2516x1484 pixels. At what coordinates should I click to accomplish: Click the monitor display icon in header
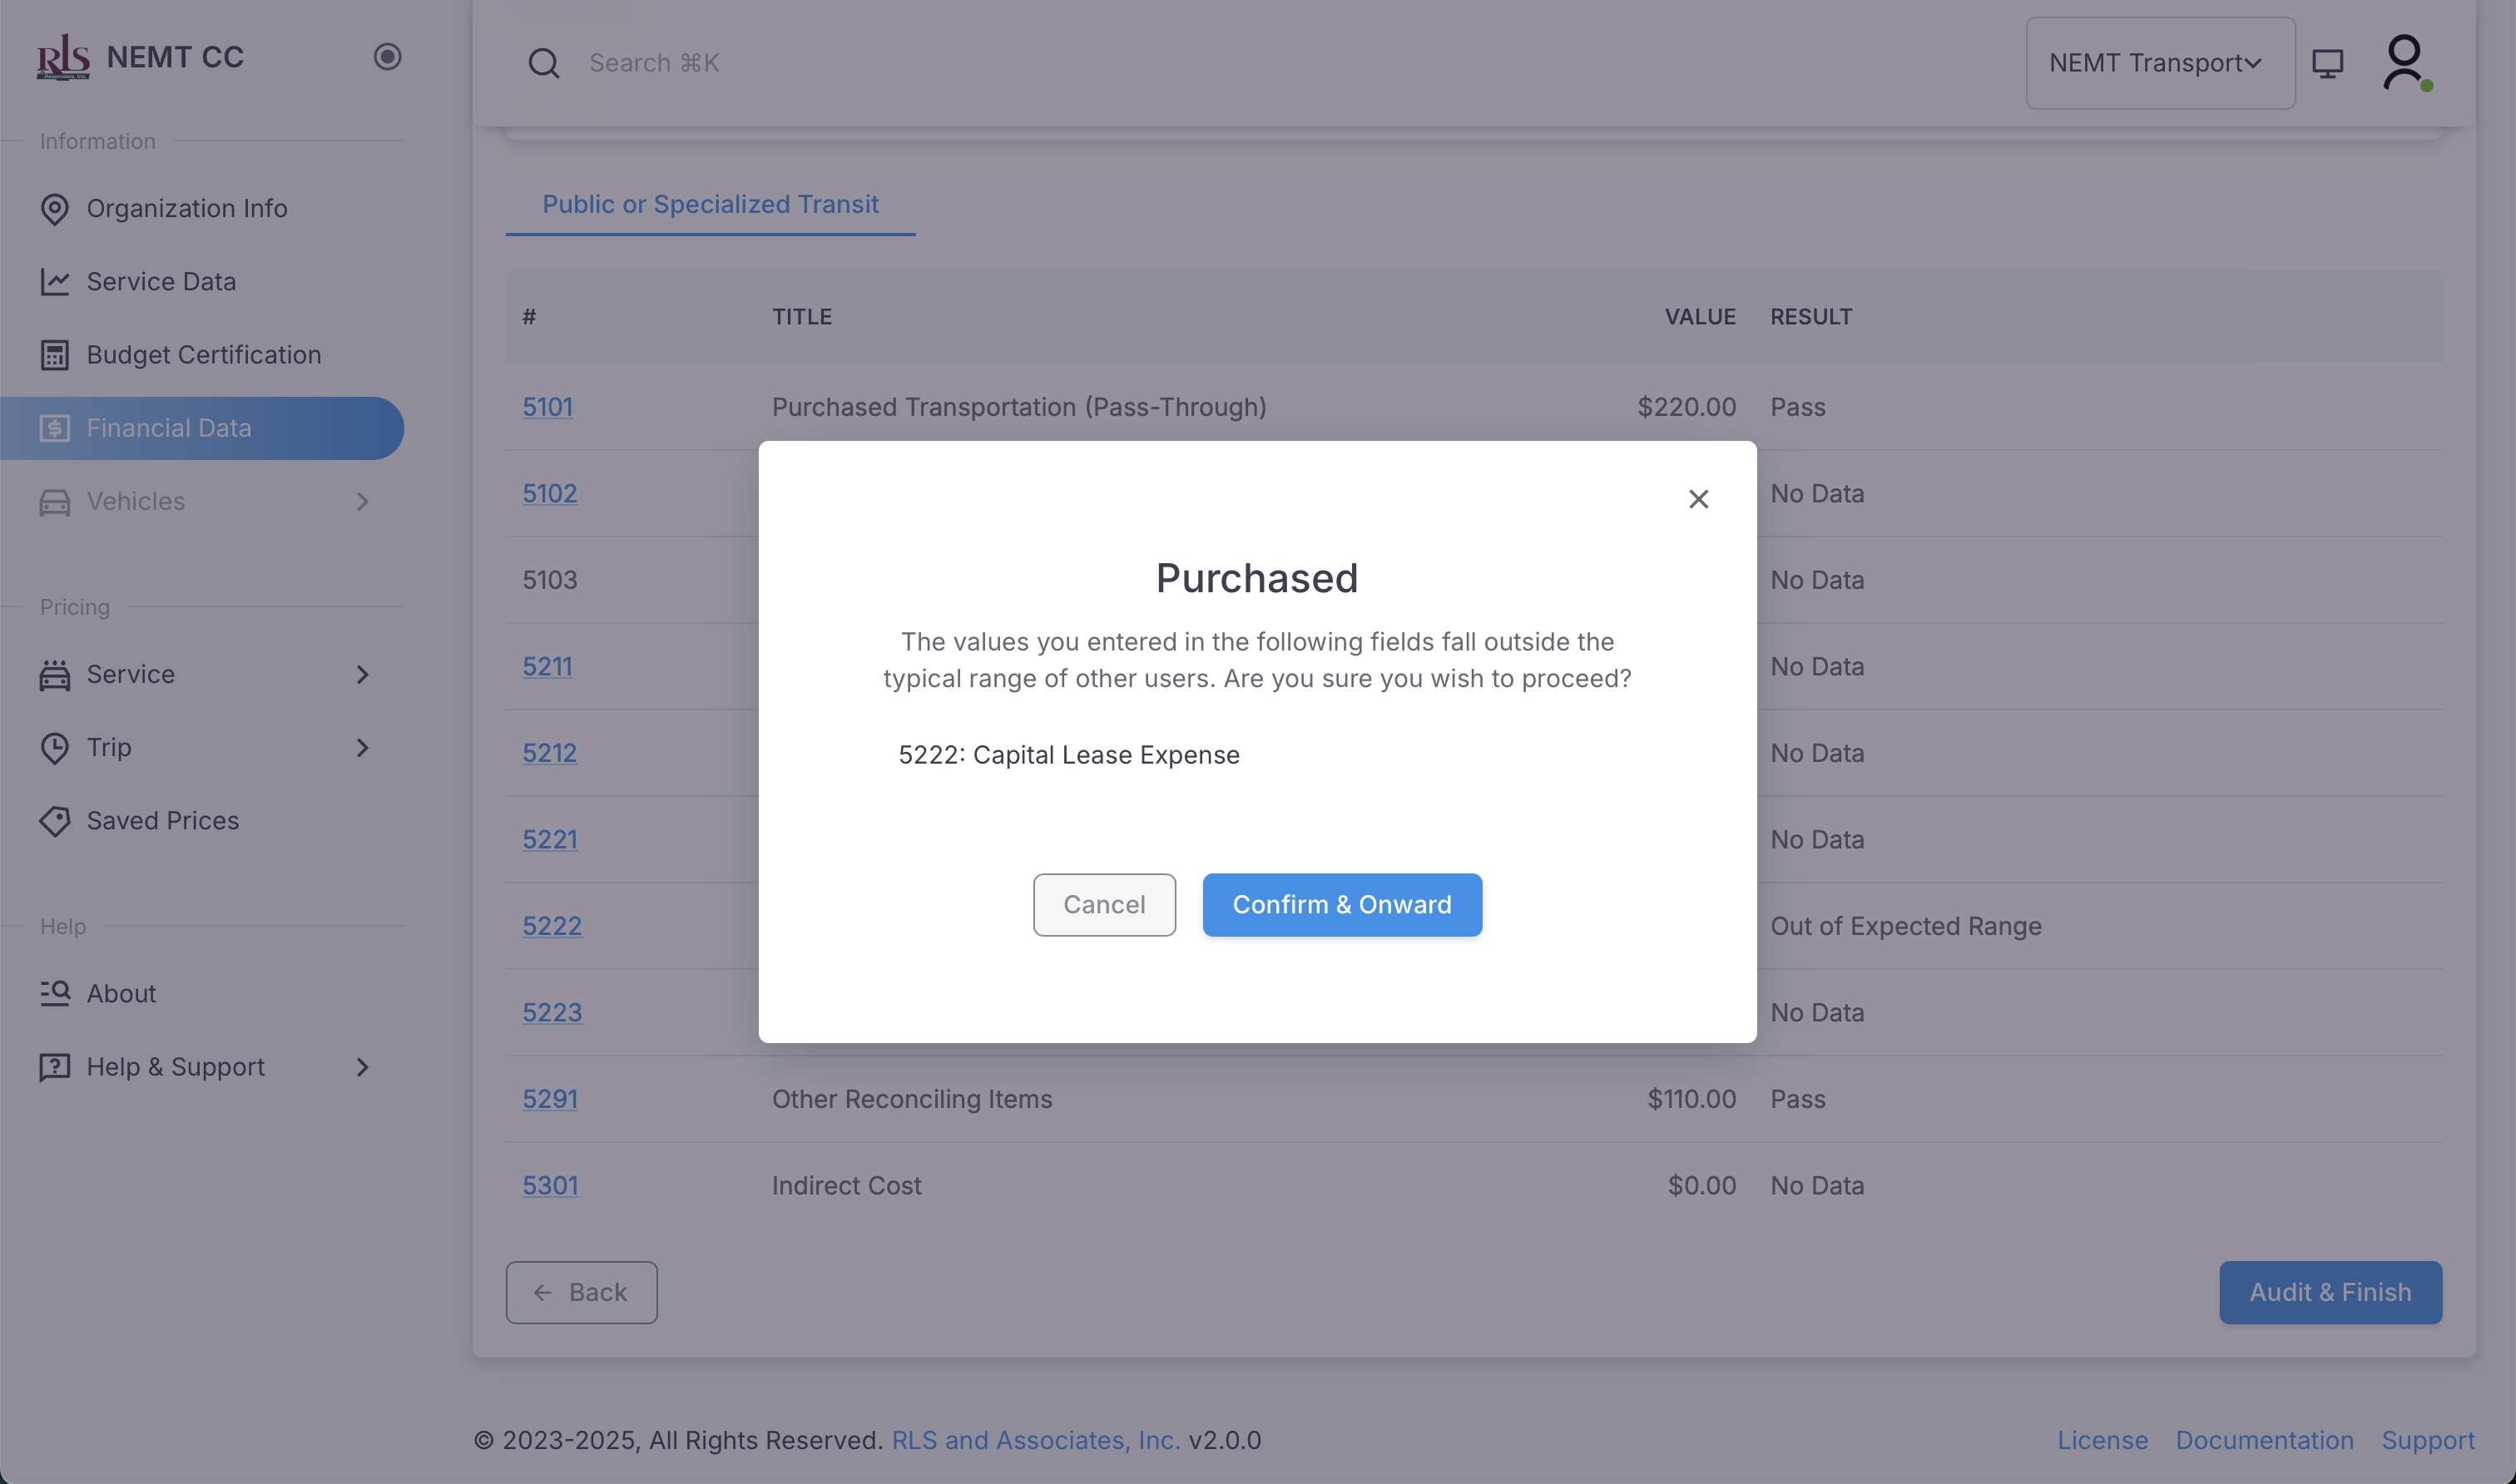point(2327,63)
